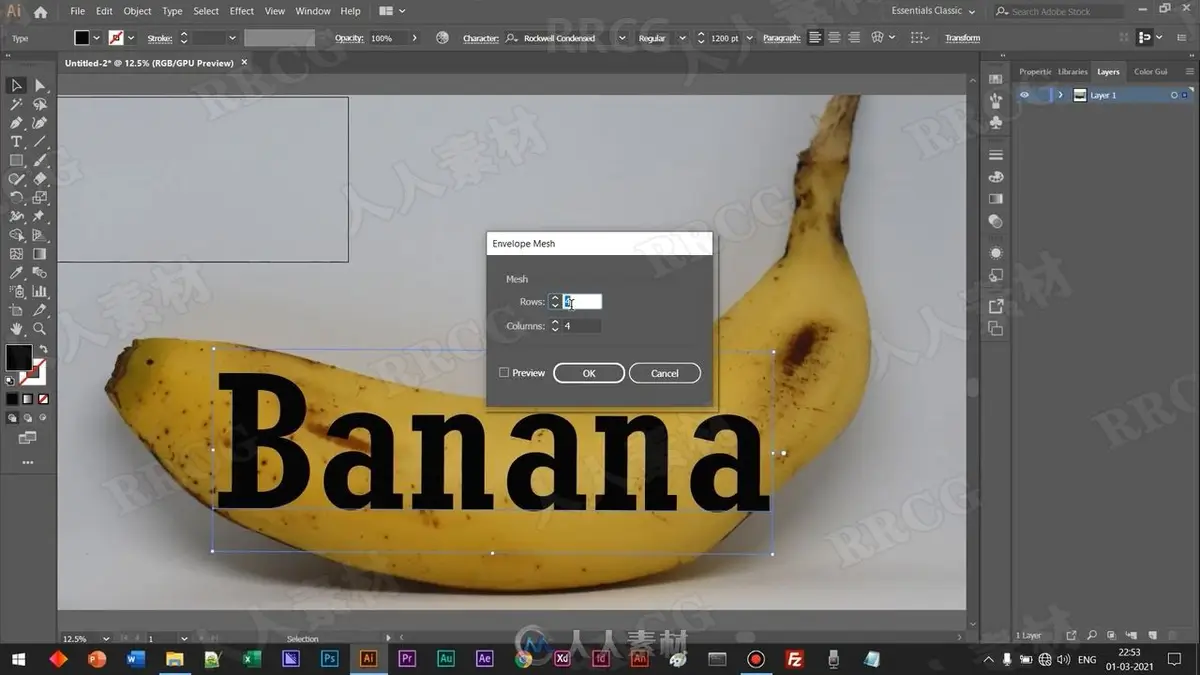Open the Essentials Classic workspace switcher

click(933, 11)
